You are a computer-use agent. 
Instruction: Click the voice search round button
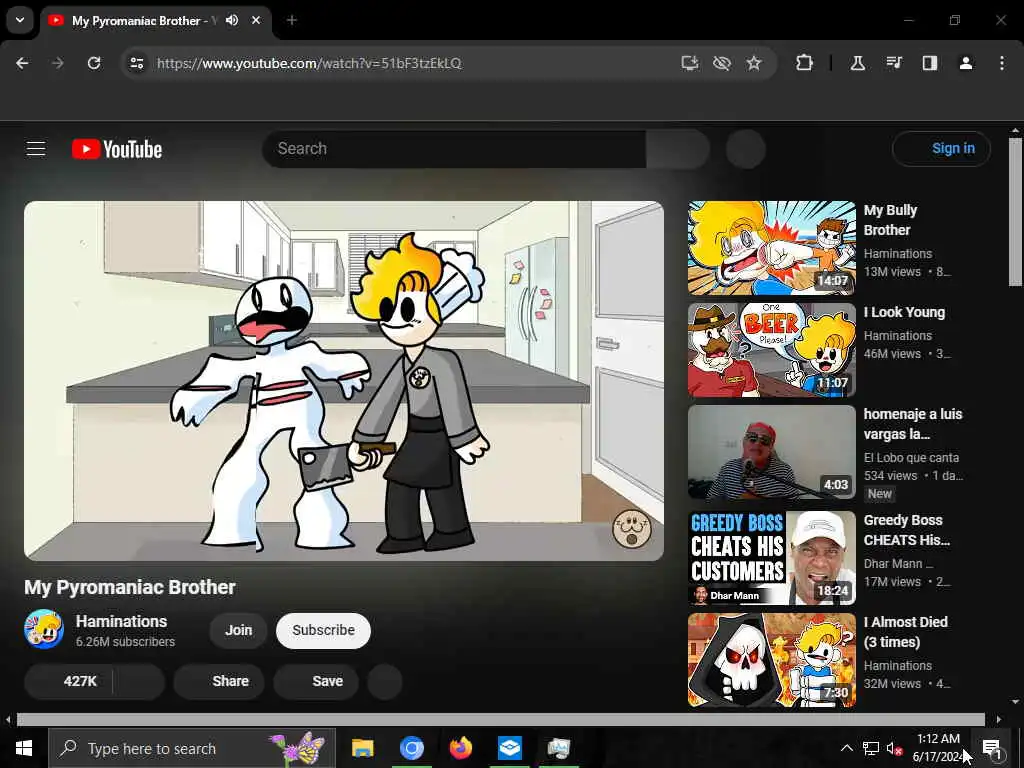click(746, 149)
